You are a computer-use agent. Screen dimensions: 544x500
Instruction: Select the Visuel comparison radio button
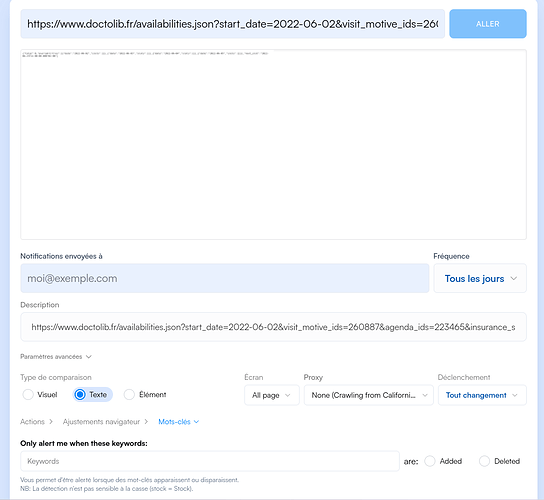pos(28,395)
